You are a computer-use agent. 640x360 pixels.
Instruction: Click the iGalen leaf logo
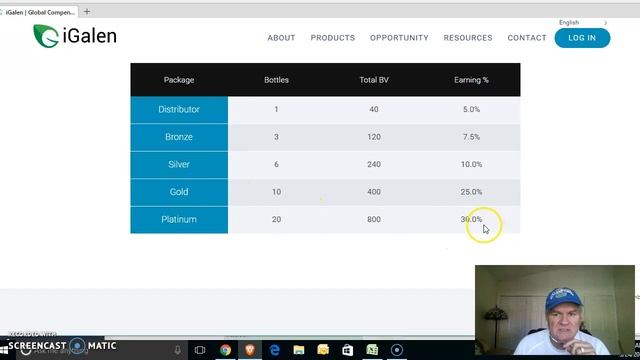[46, 36]
